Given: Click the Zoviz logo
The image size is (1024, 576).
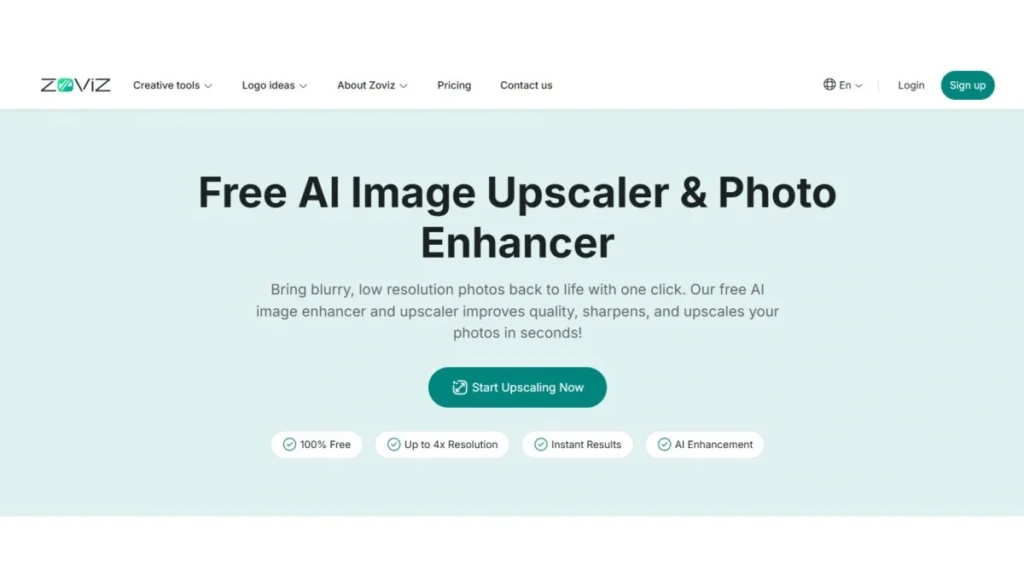Looking at the screenshot, I should [x=76, y=85].
